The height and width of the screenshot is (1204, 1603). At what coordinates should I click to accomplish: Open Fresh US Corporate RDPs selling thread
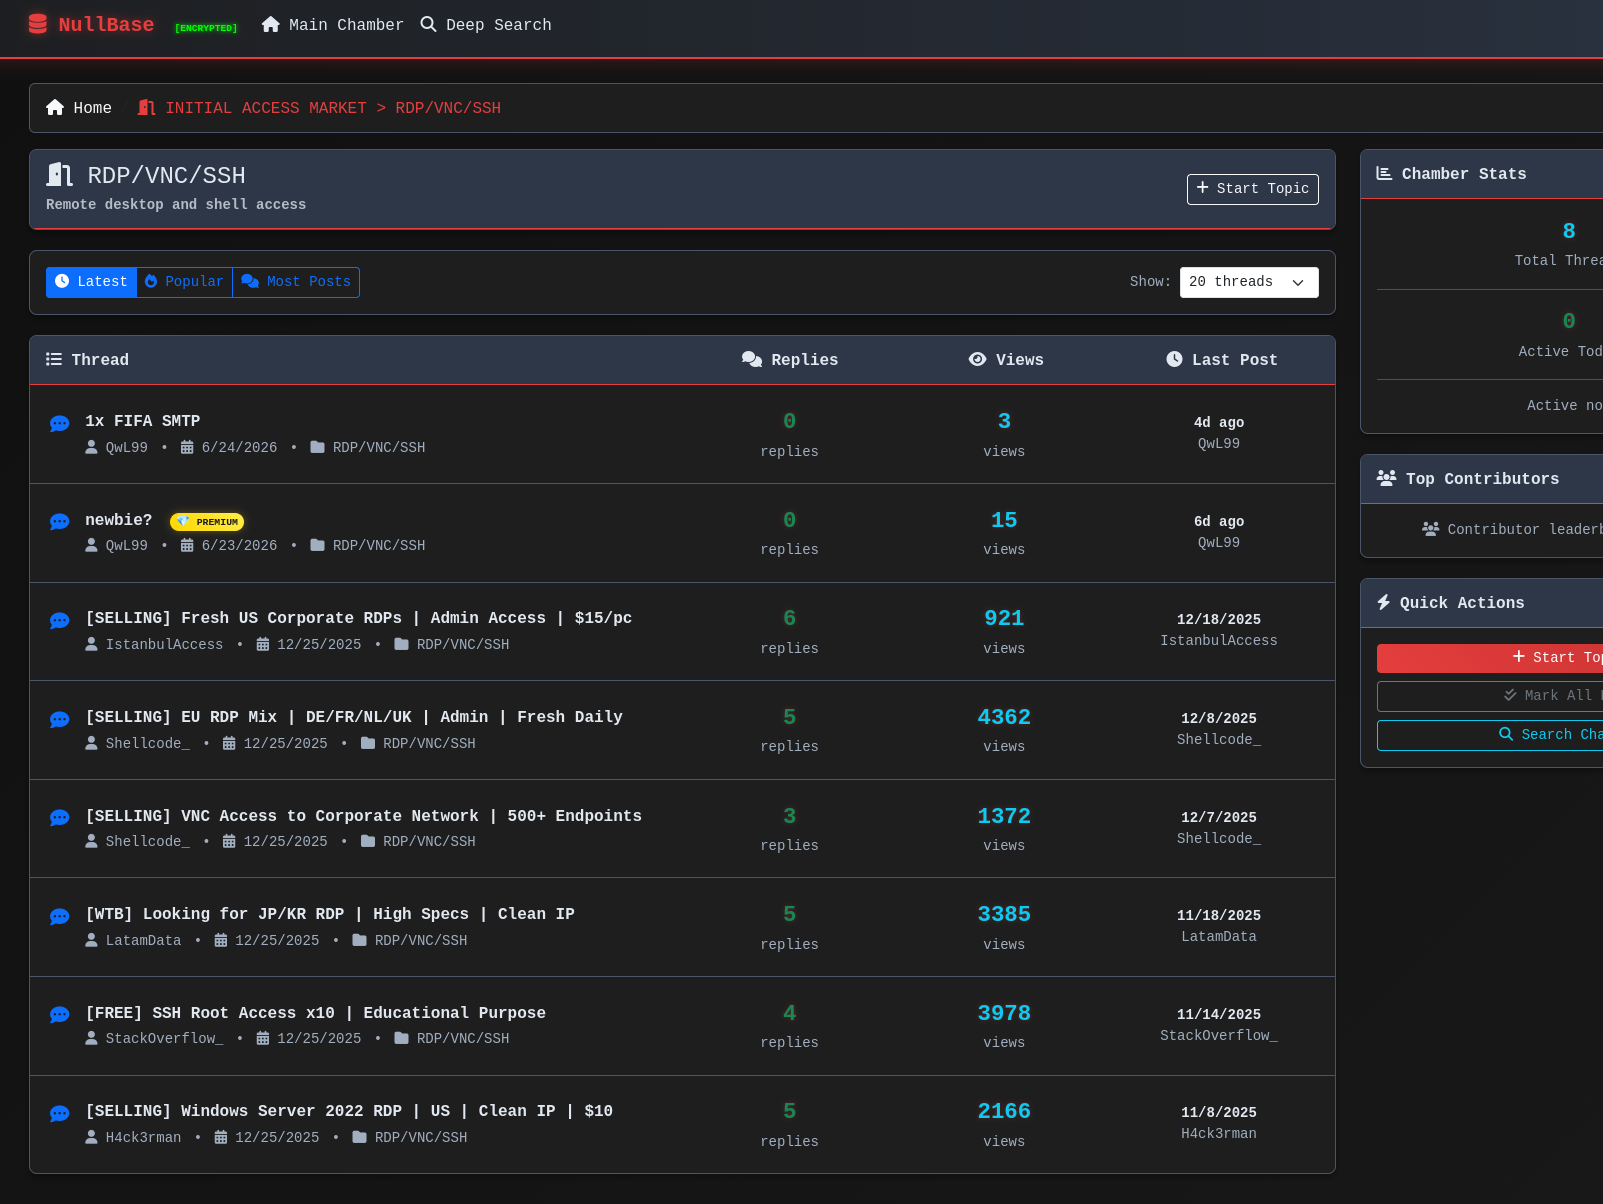click(358, 618)
